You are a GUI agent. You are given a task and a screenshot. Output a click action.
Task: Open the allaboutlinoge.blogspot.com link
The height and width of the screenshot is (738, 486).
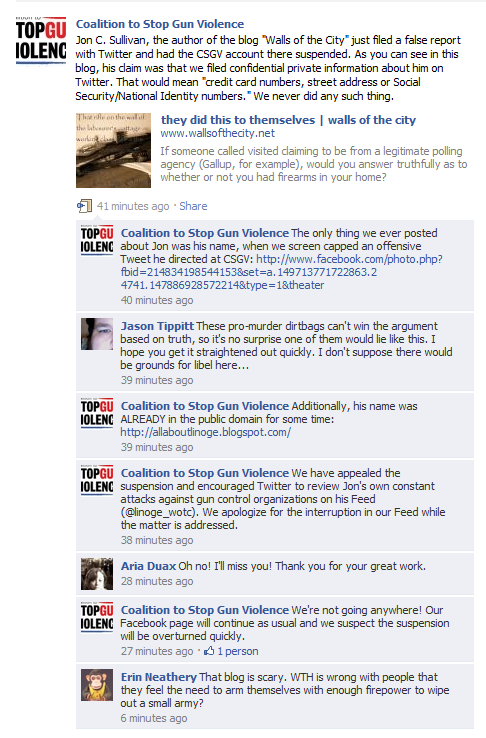point(206,432)
